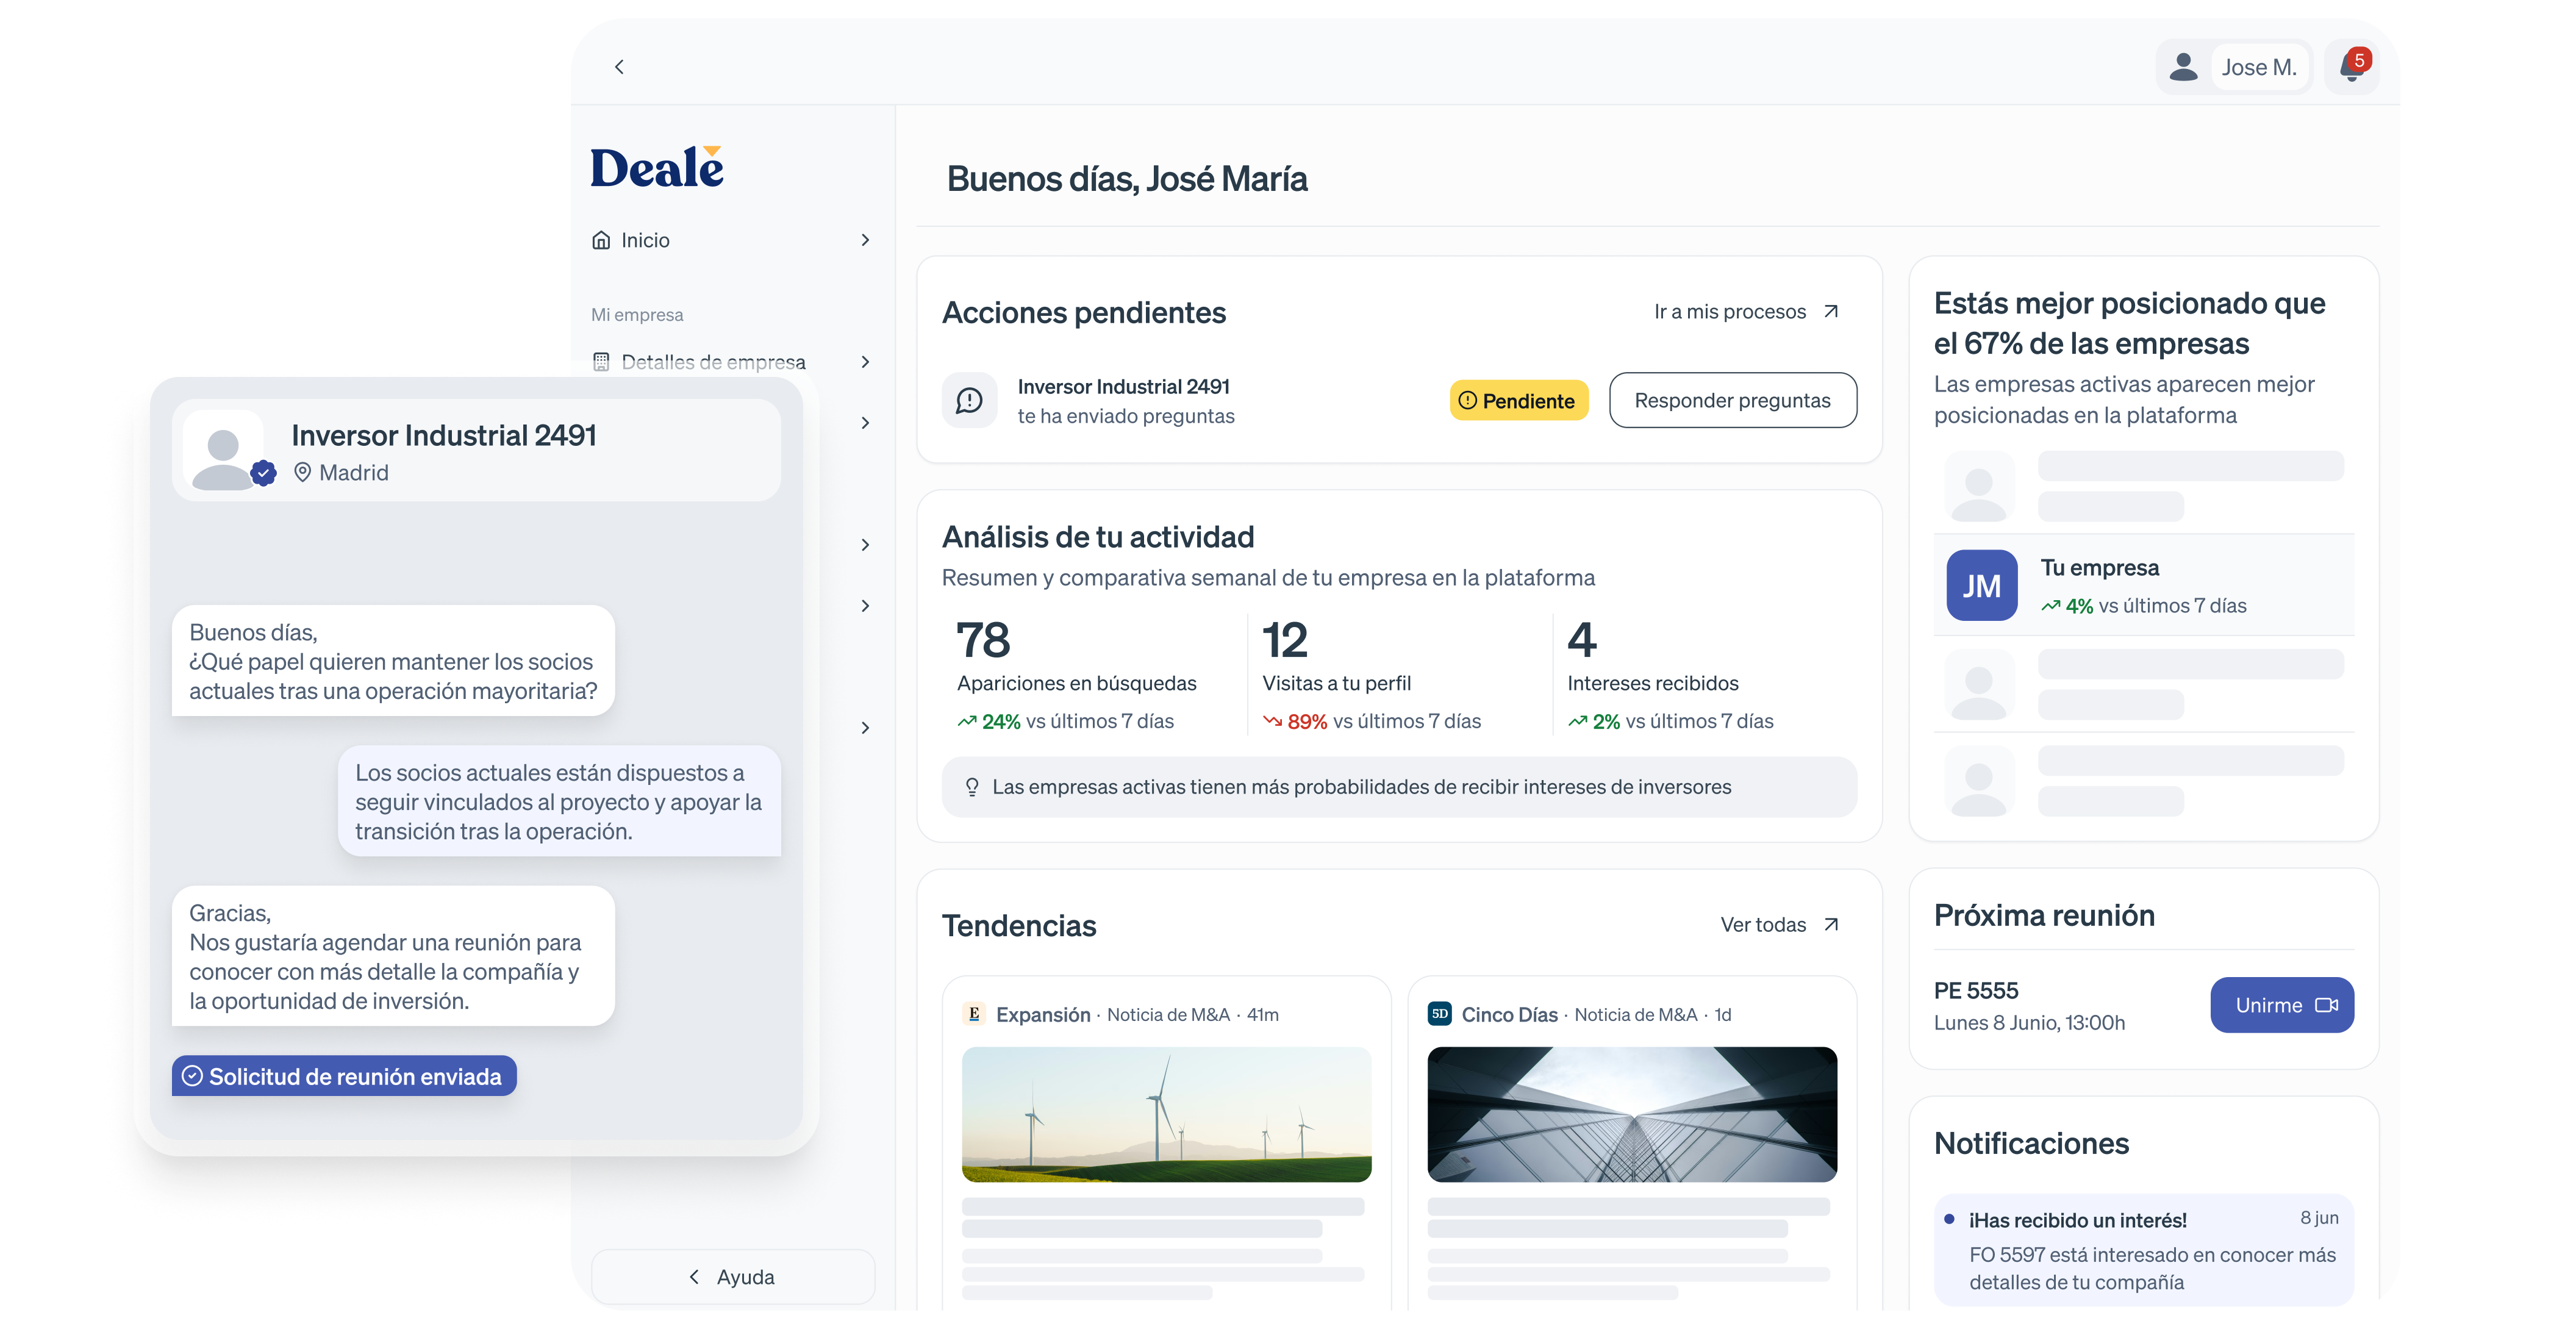Click the Notificaciones heading

tap(2031, 1144)
